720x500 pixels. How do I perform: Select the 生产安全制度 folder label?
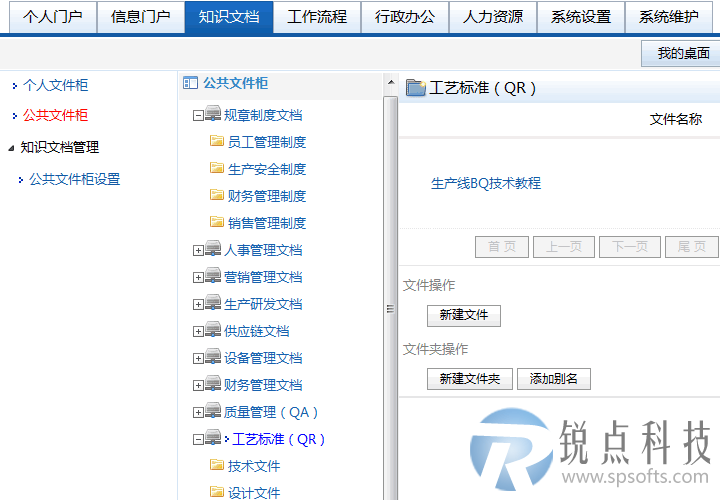pos(267,169)
